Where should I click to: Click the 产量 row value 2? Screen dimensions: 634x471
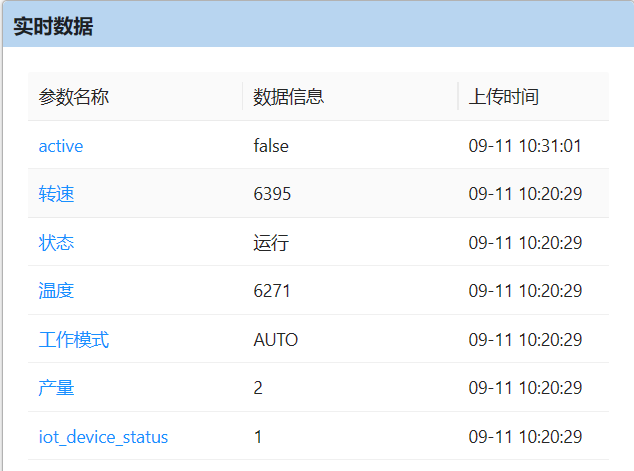point(258,388)
